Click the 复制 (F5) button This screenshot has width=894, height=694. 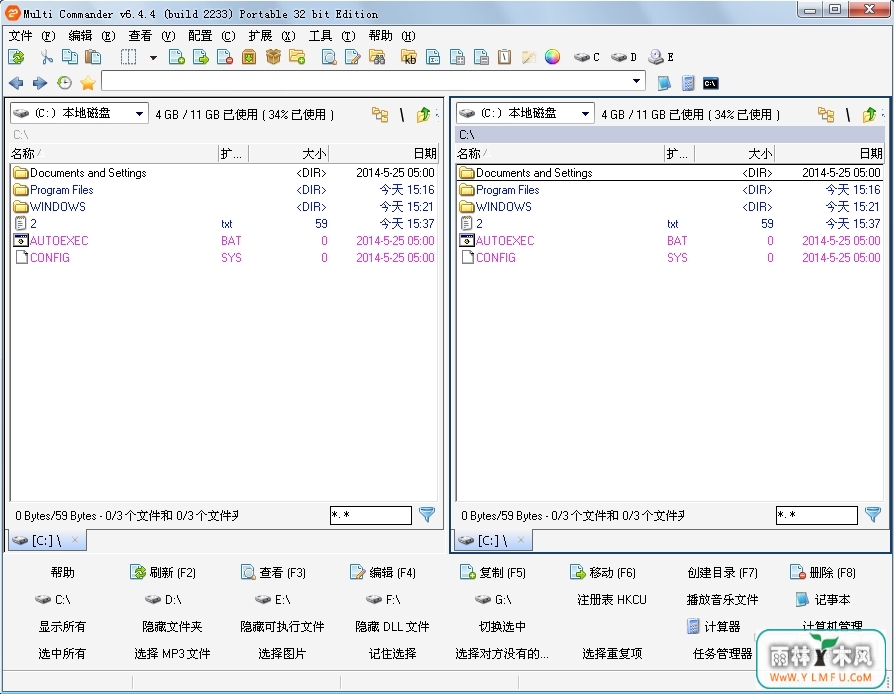pos(493,573)
